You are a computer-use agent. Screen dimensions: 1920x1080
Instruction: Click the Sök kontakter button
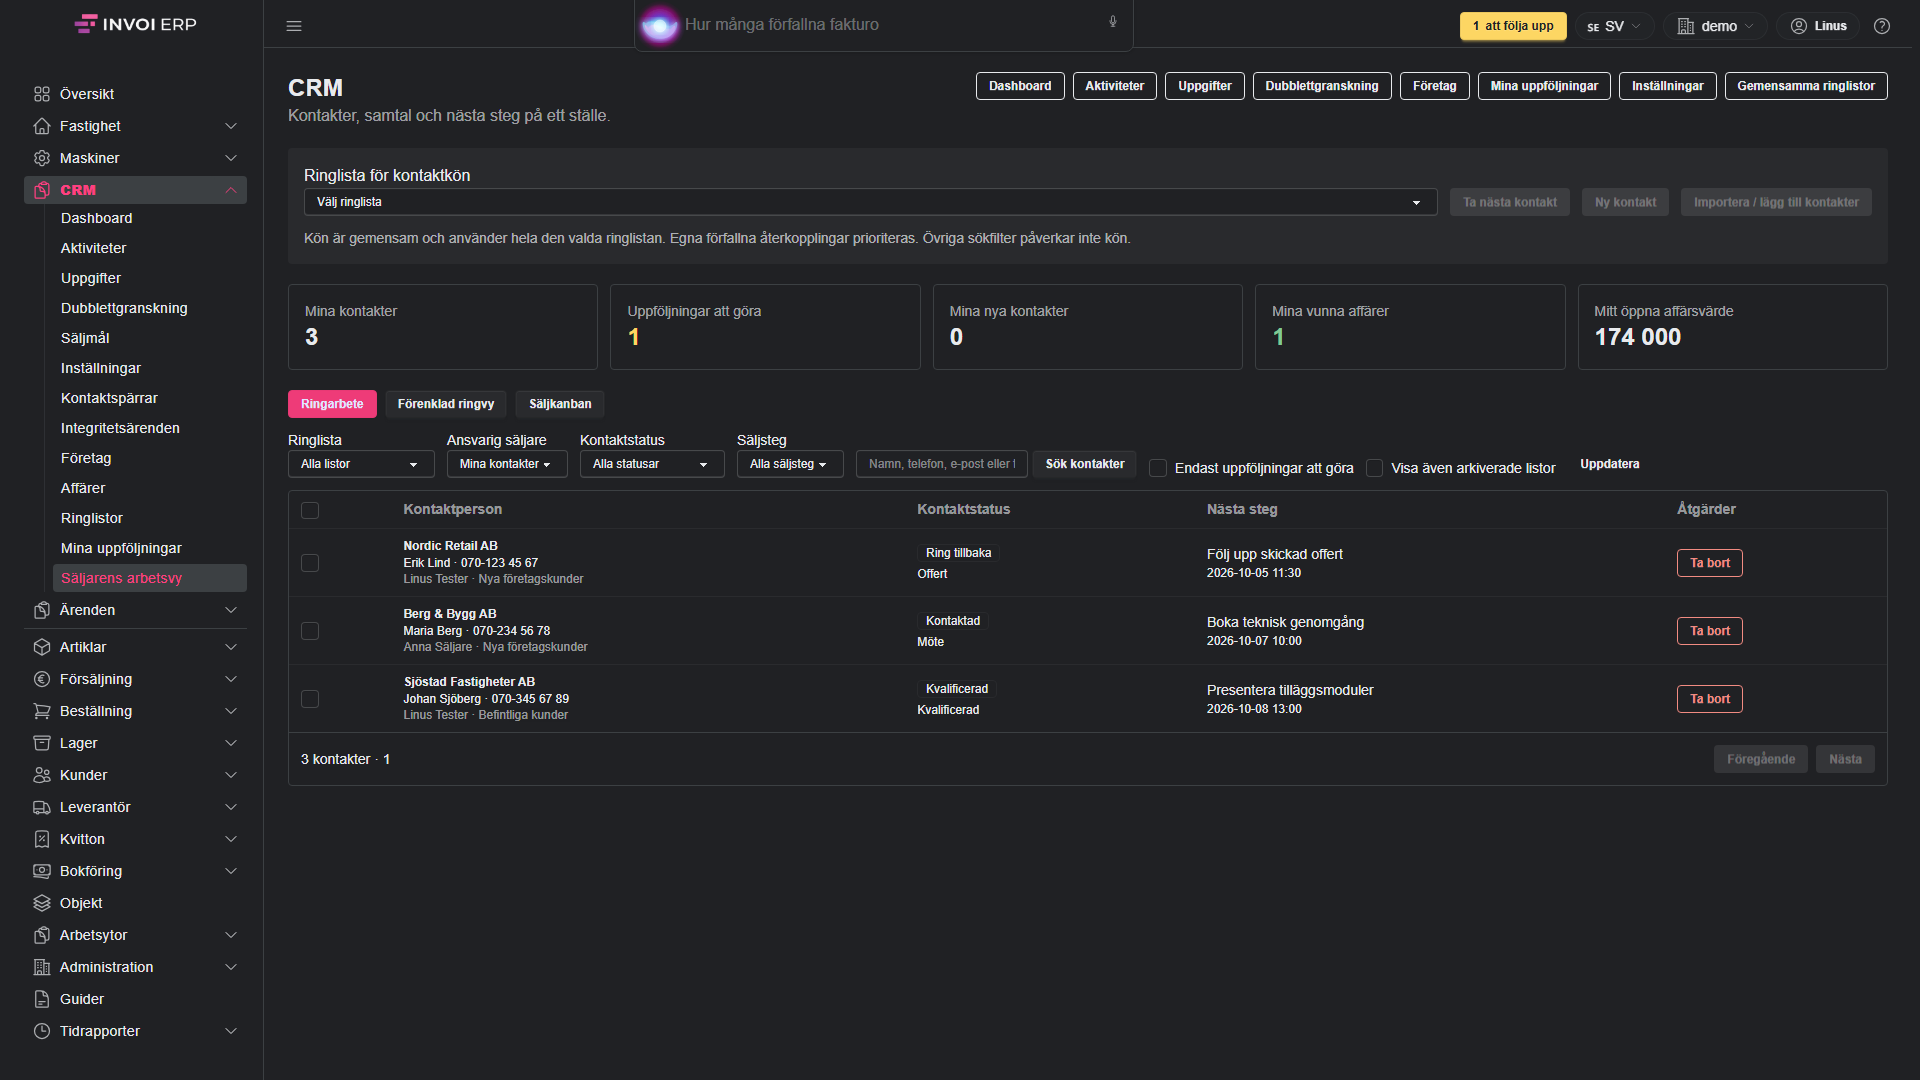click(x=1085, y=464)
